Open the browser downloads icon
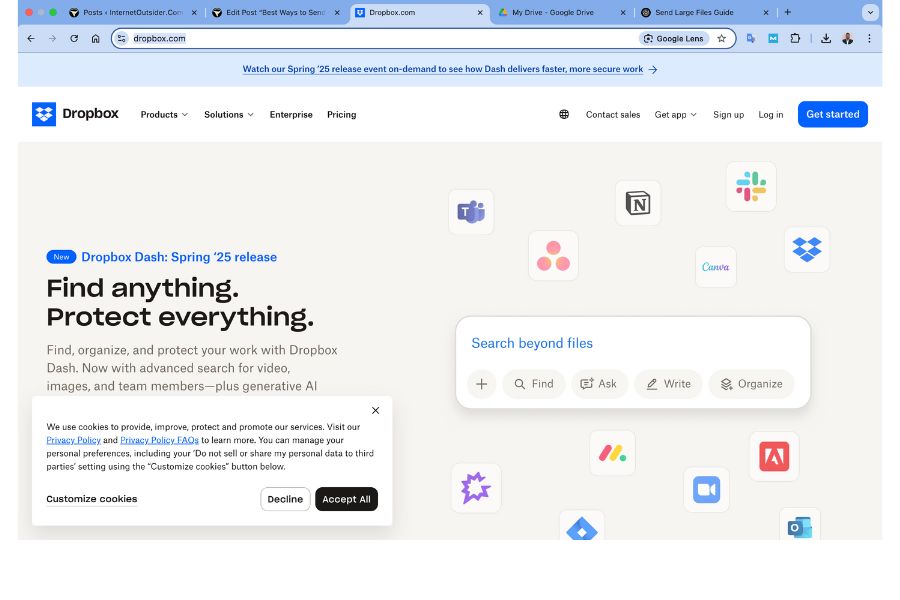 pos(826,38)
